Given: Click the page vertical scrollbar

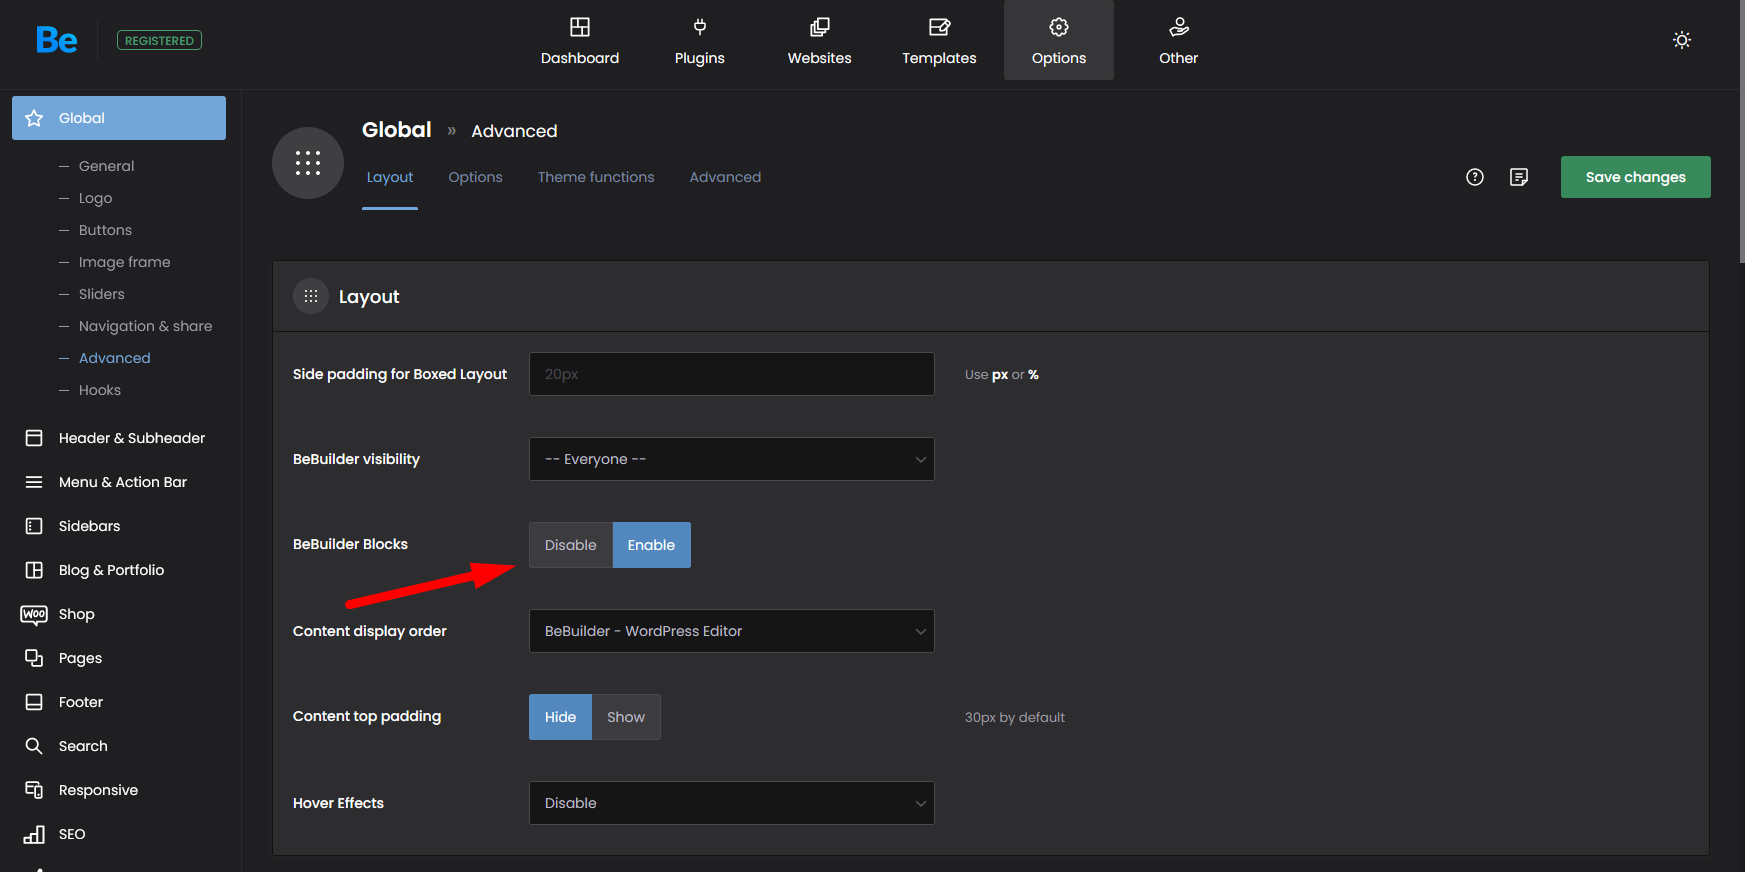Looking at the screenshot, I should coord(1742,132).
